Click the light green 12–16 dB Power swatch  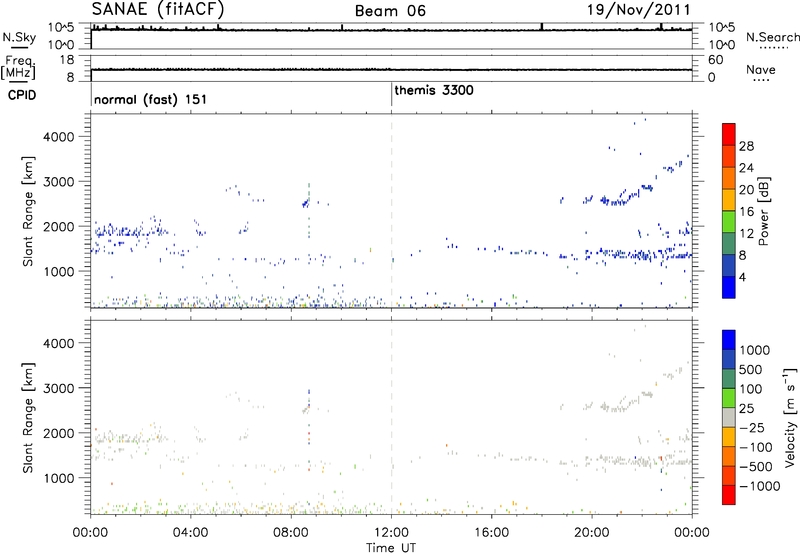(729, 221)
